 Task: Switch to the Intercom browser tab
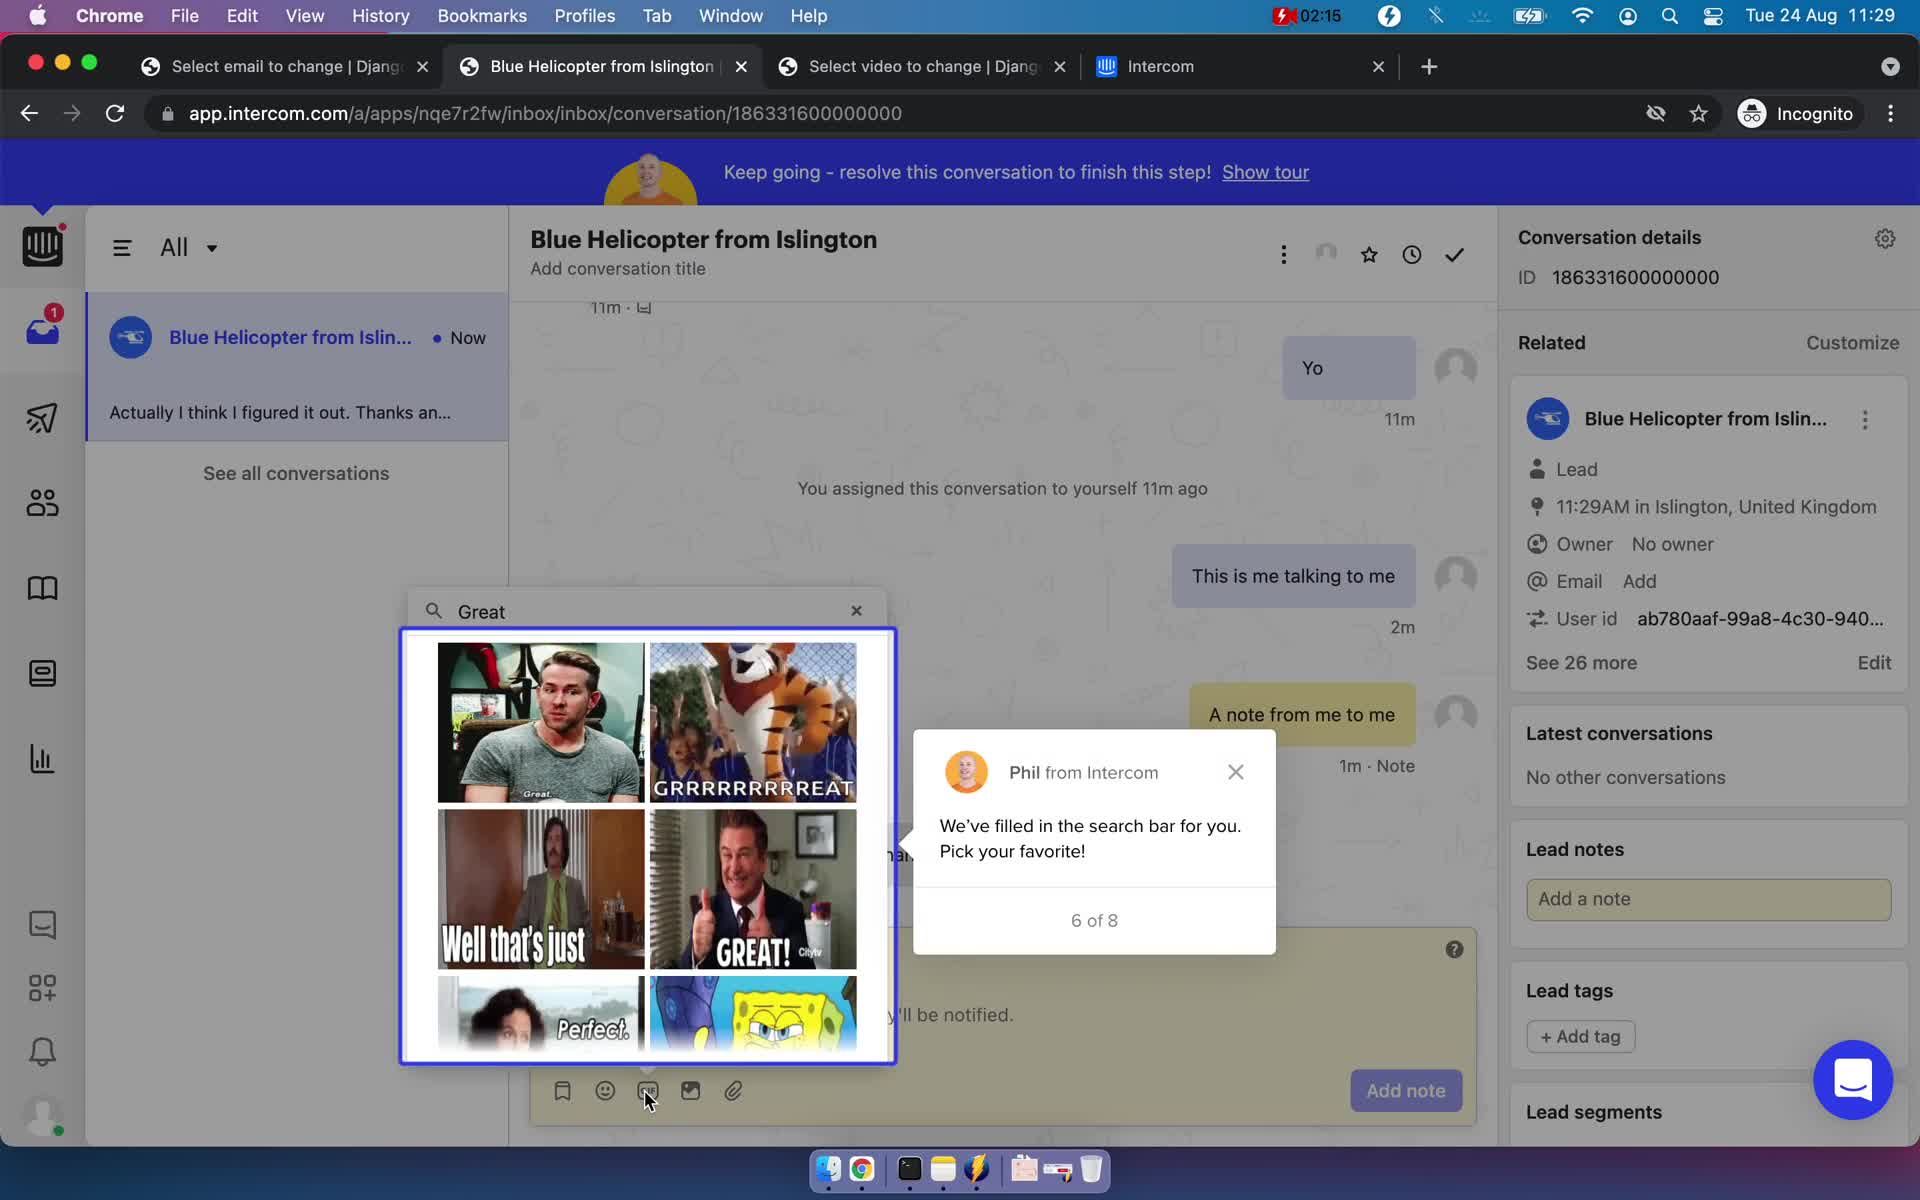pos(1240,66)
